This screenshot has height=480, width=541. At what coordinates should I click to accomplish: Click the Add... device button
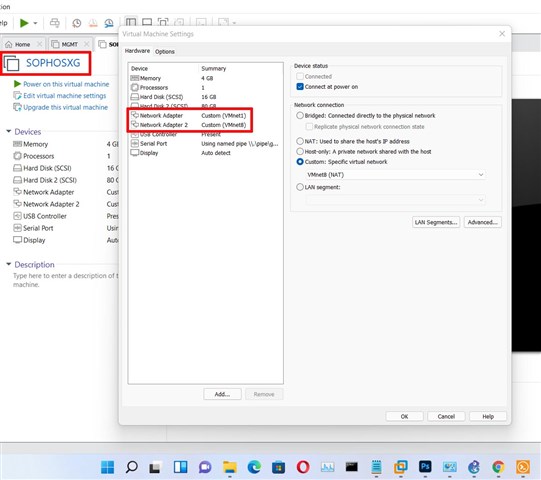(x=222, y=394)
